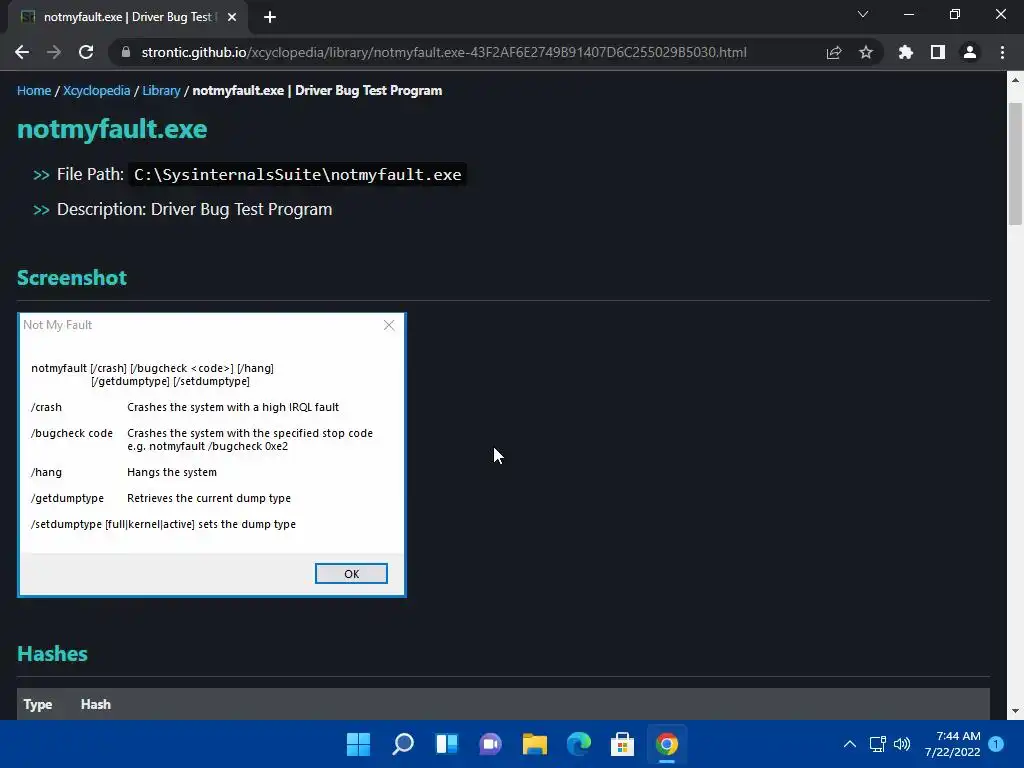Open the Chrome extensions puzzle icon
1024x768 pixels.
click(x=906, y=52)
